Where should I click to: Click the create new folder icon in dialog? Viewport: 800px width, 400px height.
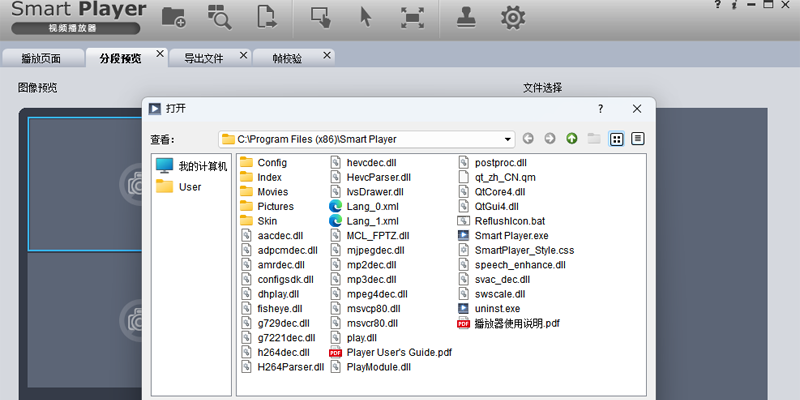click(594, 139)
